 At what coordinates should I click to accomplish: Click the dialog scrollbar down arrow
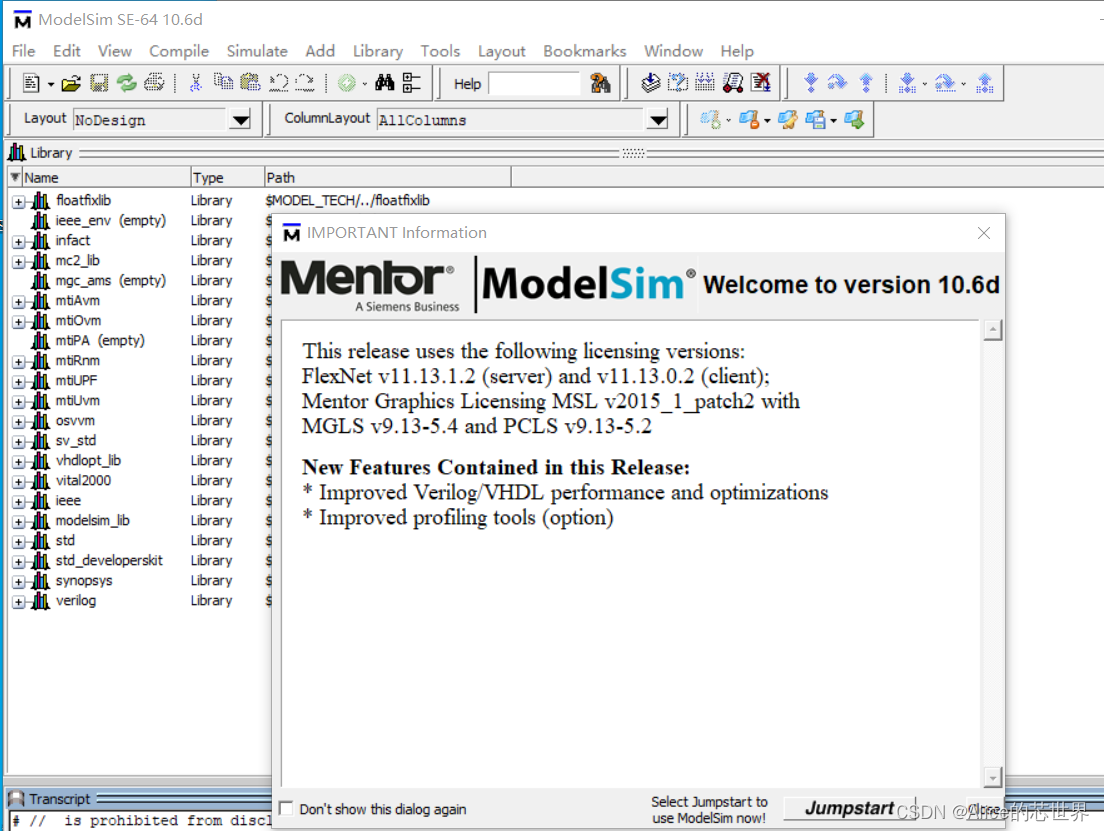click(x=993, y=777)
